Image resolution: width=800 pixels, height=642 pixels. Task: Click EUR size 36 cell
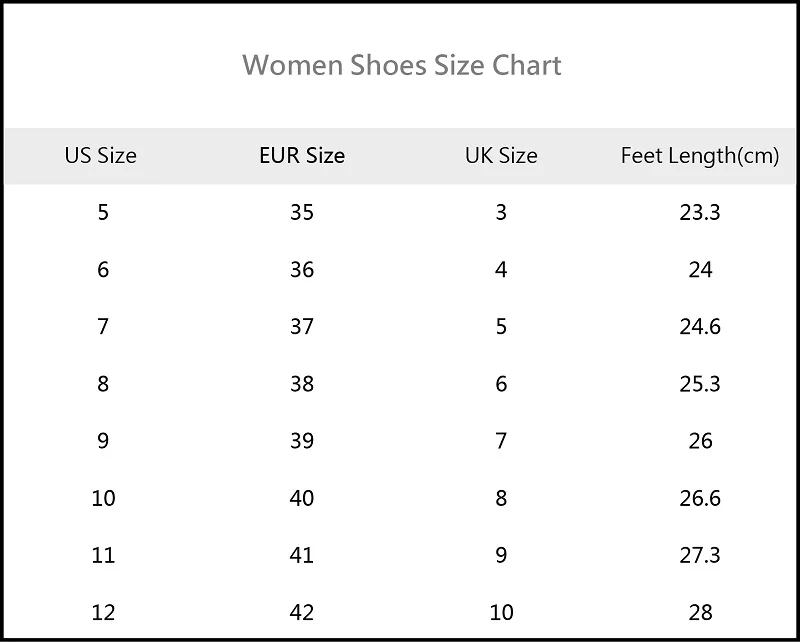(302, 269)
